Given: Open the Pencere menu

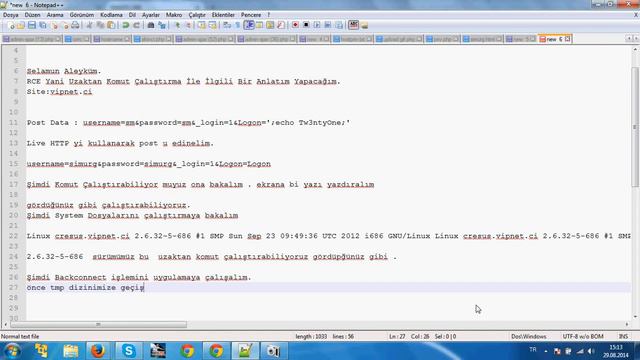Looking at the screenshot, I should (x=251, y=15).
